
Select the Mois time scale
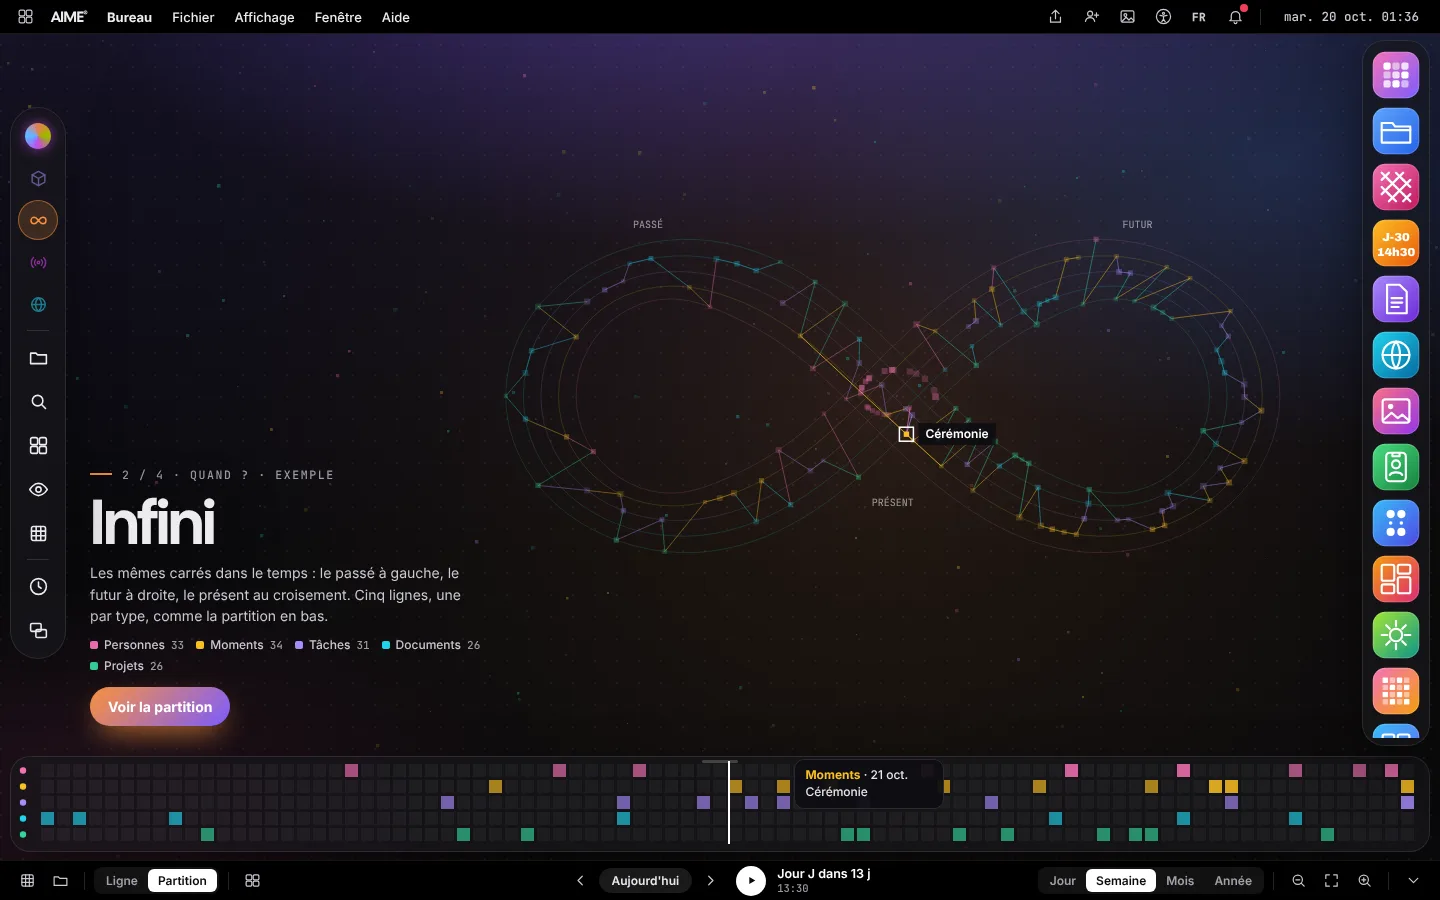coord(1180,881)
